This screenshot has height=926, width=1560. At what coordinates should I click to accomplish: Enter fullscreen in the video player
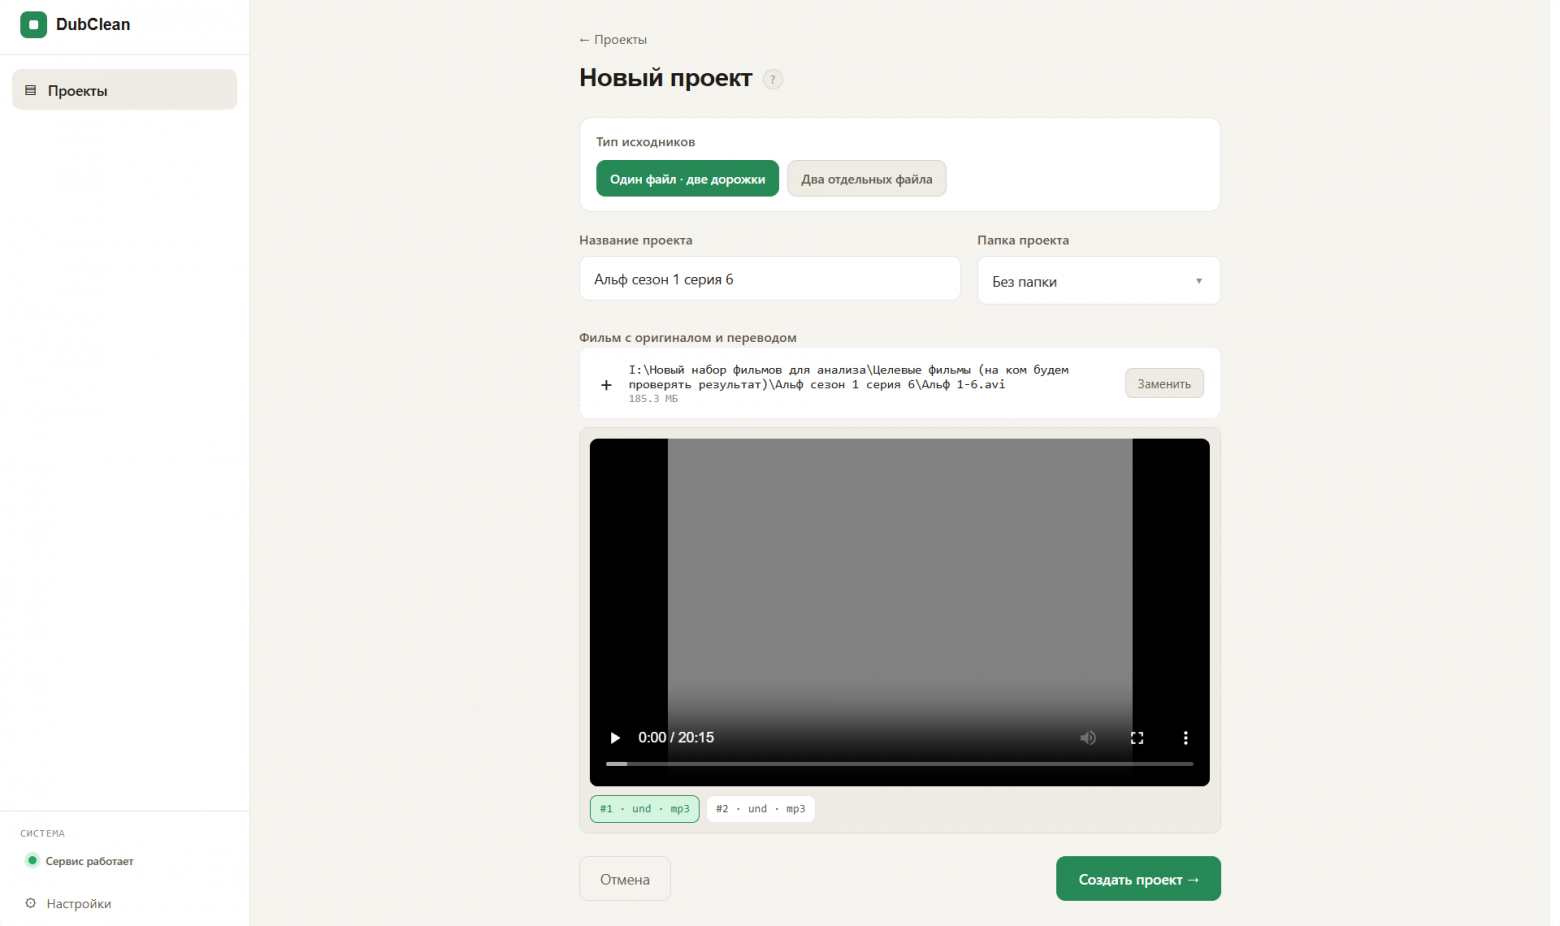click(x=1137, y=738)
